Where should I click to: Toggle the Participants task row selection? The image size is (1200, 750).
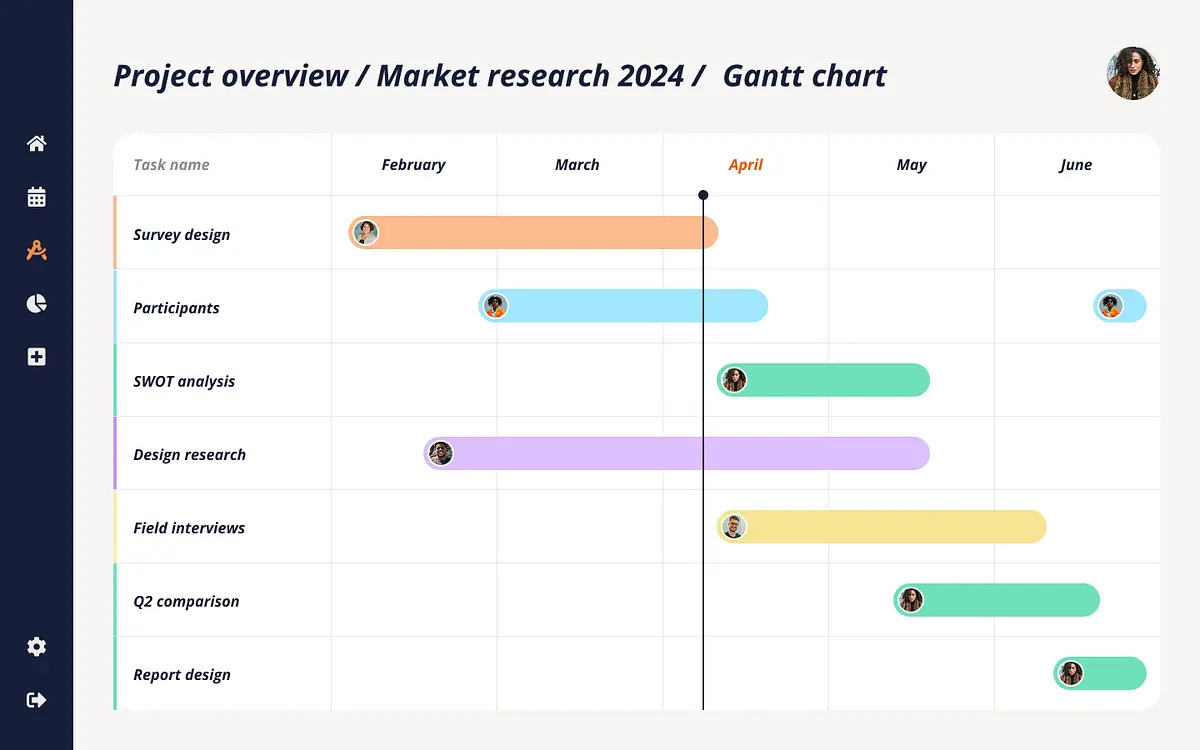[176, 307]
